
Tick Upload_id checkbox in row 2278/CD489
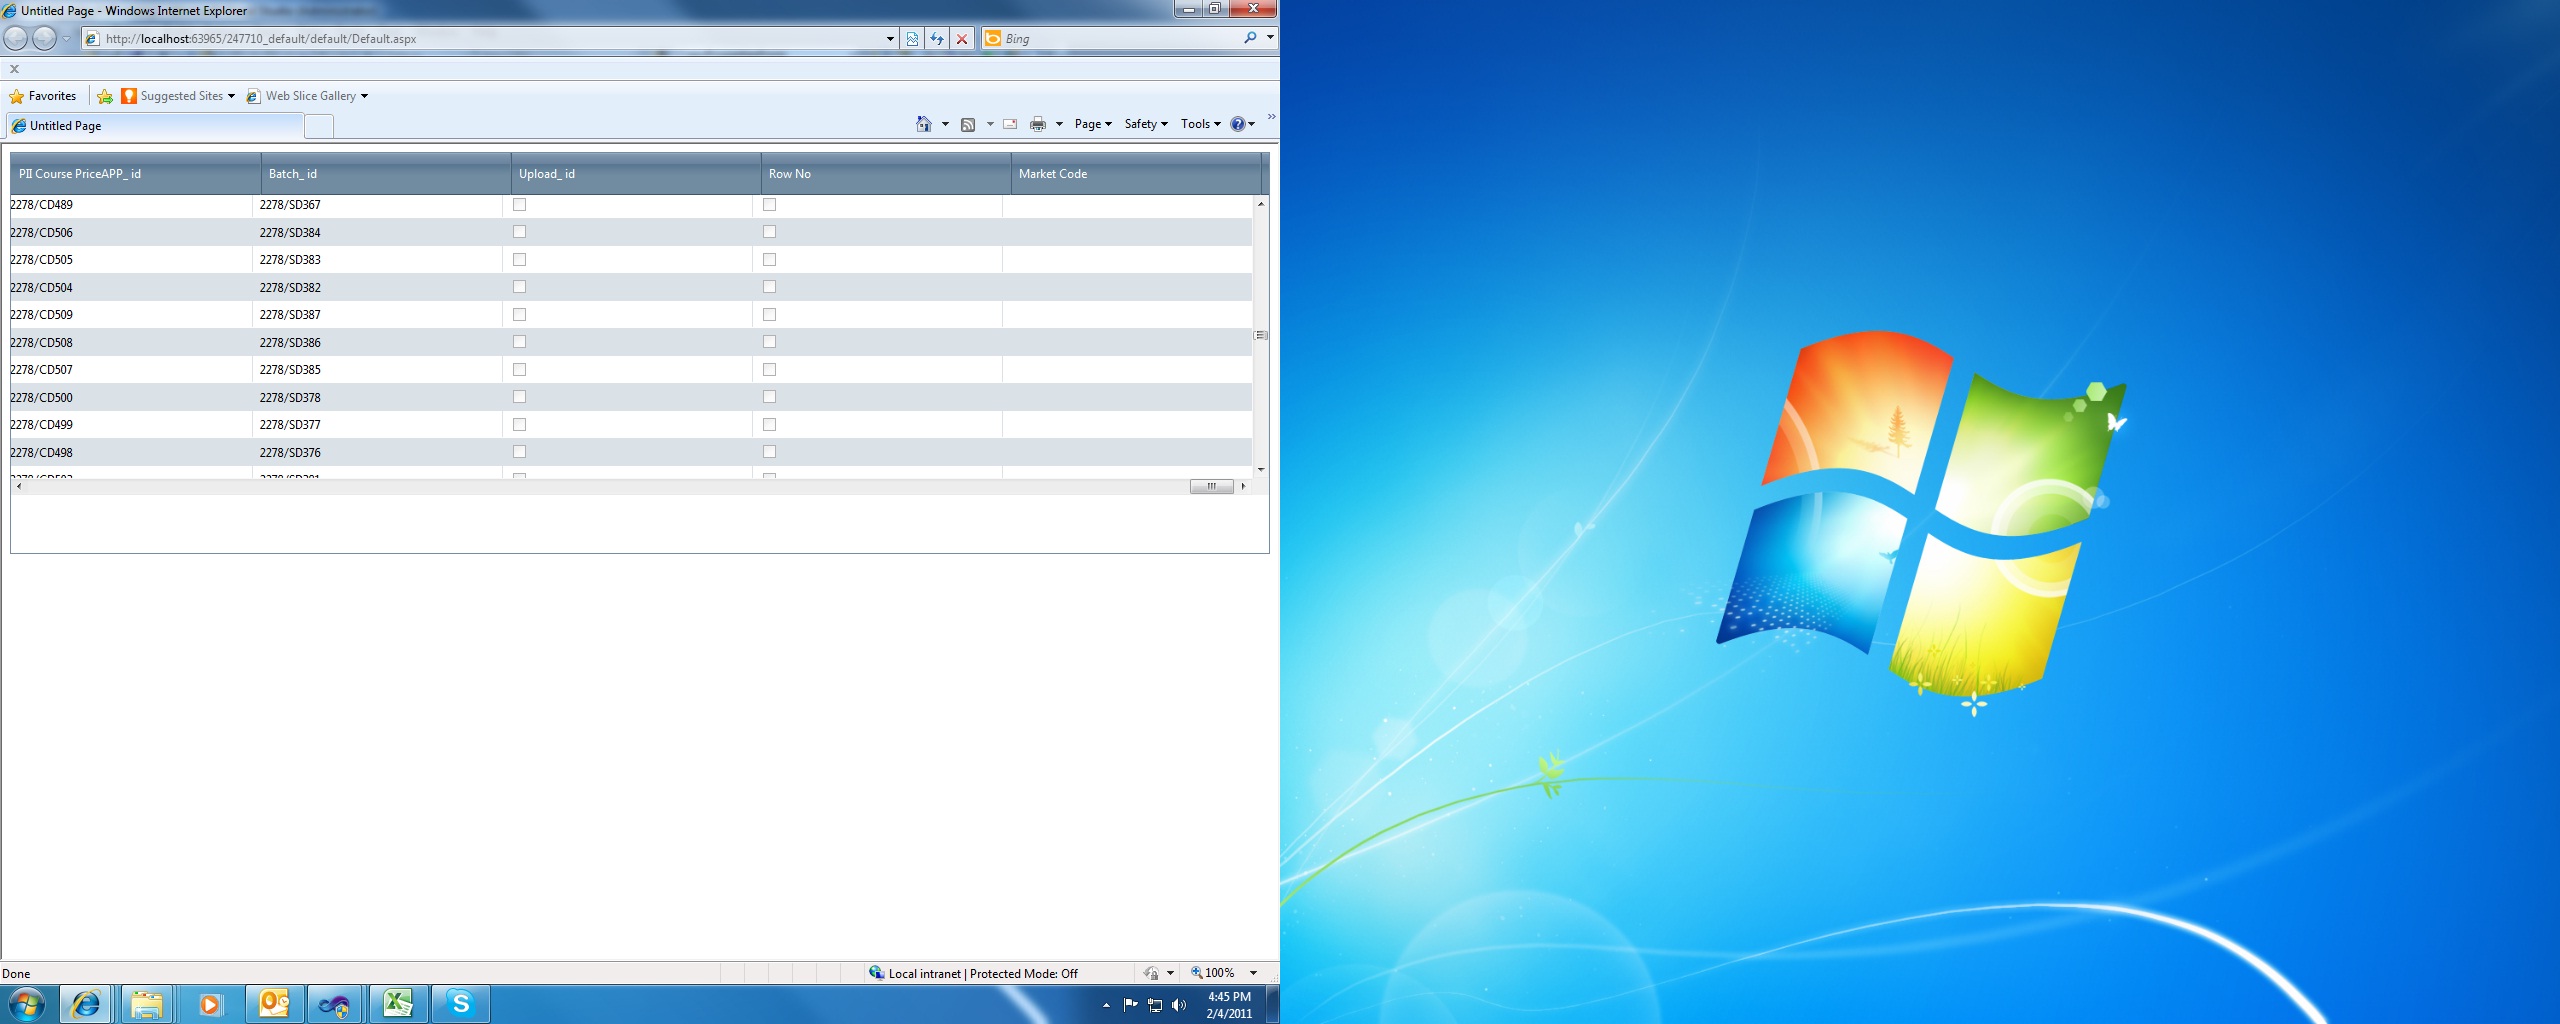coord(519,205)
